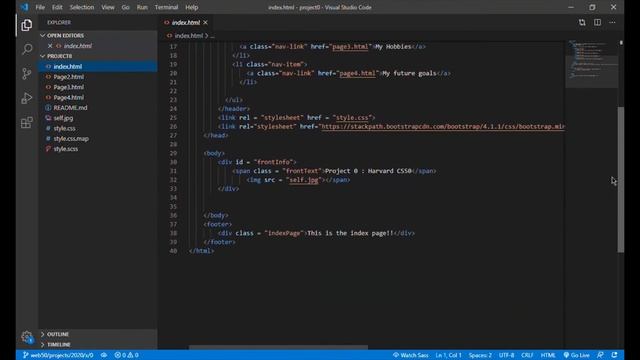Open the Selection menu
Image resolution: width=640 pixels, height=360 pixels.
(x=82, y=7)
